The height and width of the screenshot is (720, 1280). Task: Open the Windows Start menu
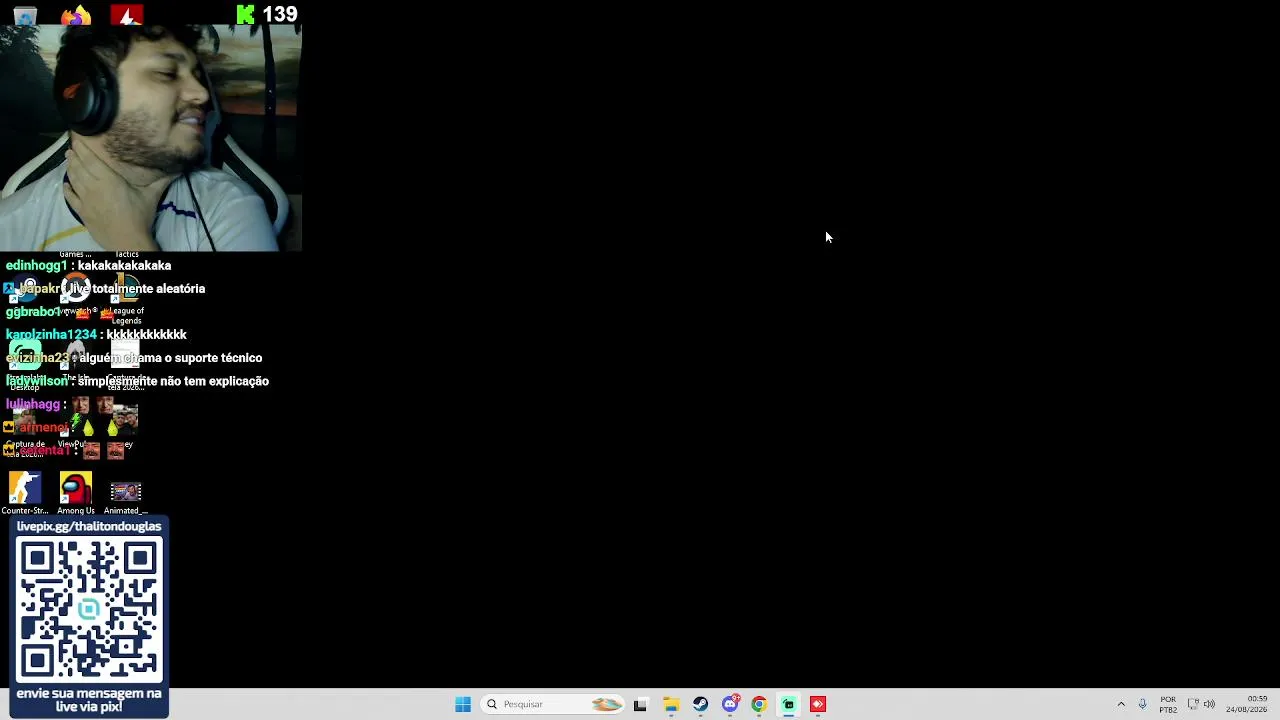click(x=463, y=704)
